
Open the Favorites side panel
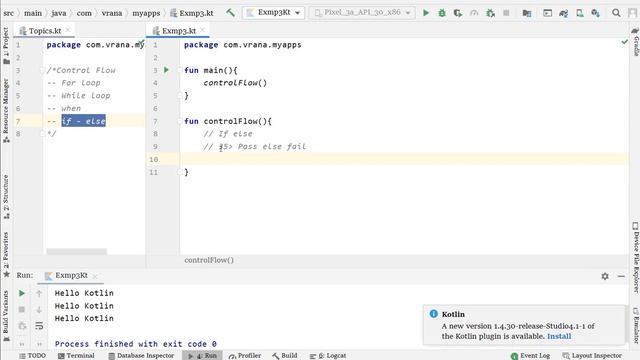(x=6, y=254)
